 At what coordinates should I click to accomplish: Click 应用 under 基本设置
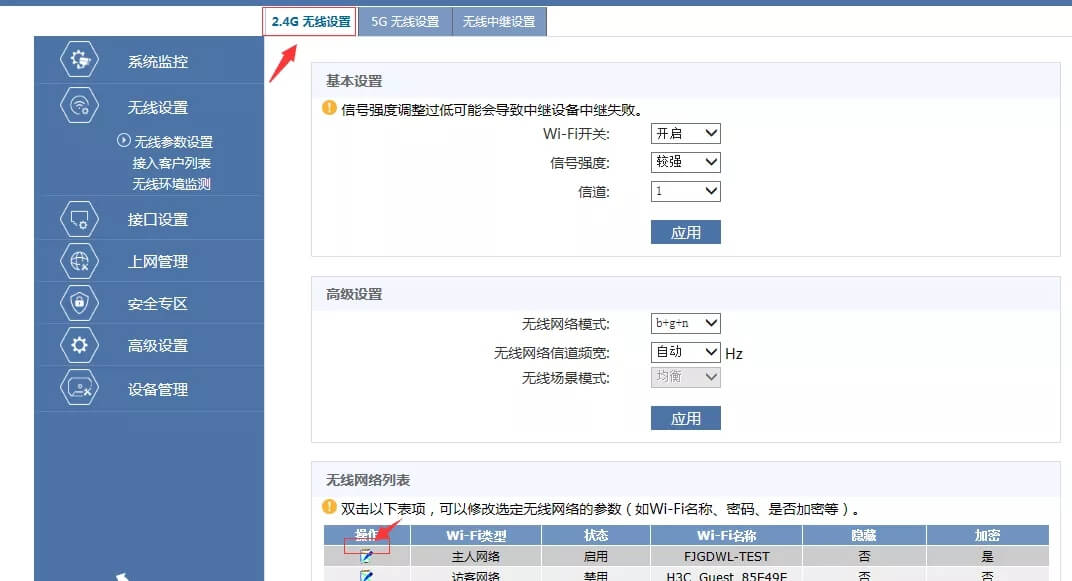(x=686, y=231)
